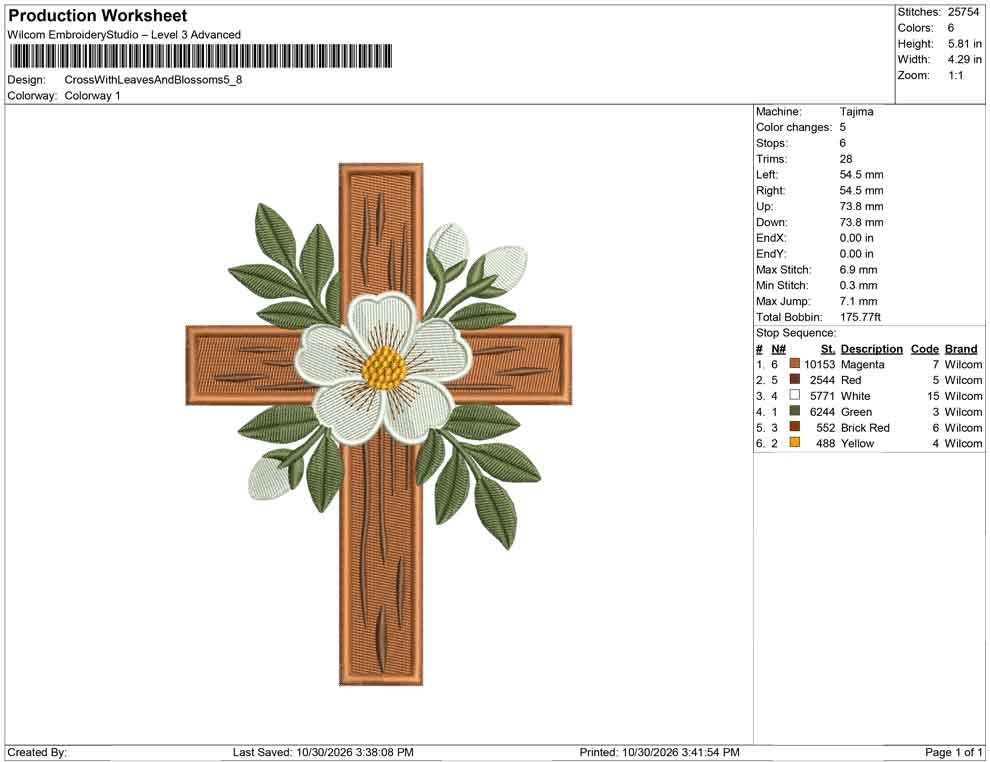Viewport: 990px width, 762px height.
Task: Click the Min Stitch value 0.3 mm
Action: tap(859, 285)
